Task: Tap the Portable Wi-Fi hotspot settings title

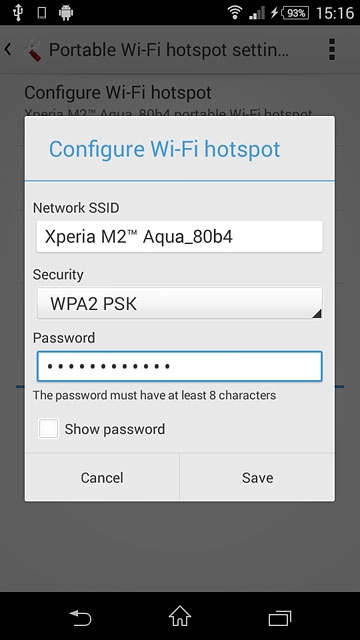Action: point(169,50)
